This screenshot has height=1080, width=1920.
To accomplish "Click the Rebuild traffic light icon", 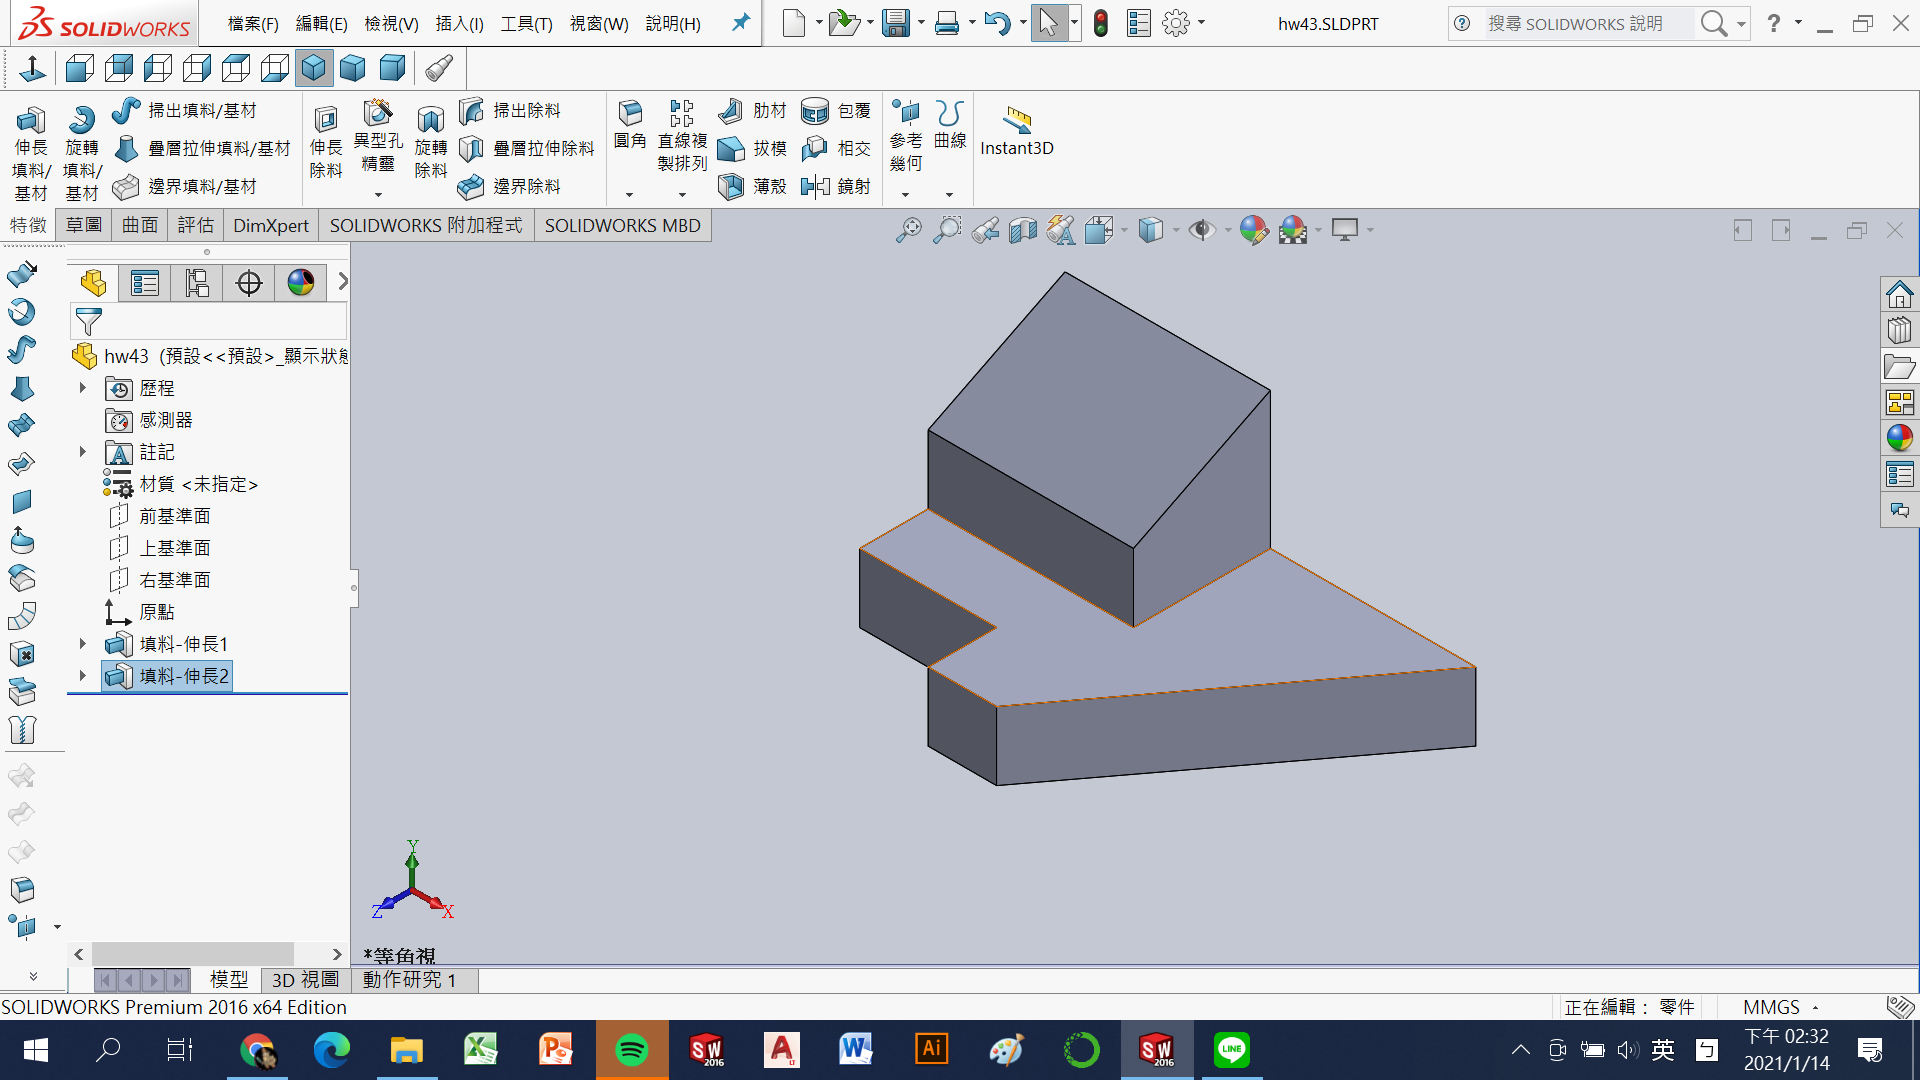I will click(x=1101, y=23).
